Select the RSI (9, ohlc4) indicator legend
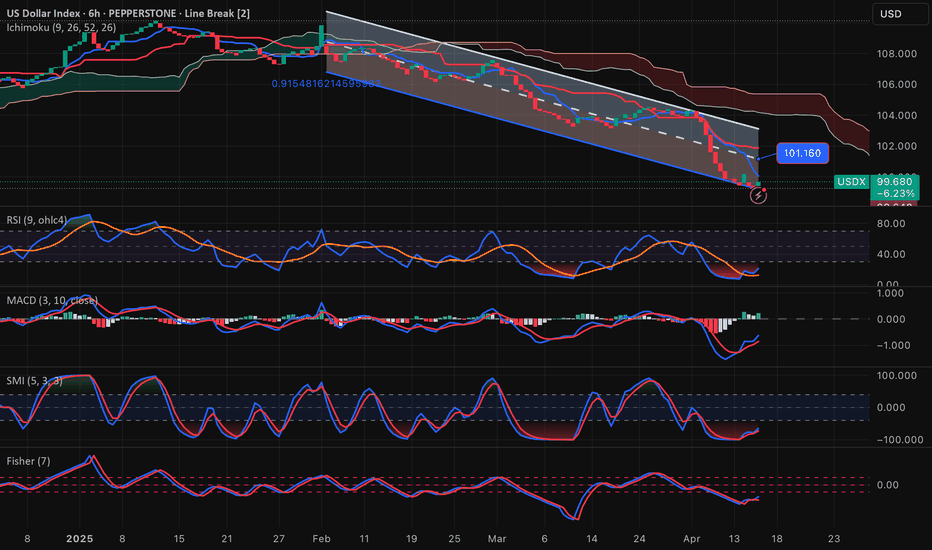Image resolution: width=932 pixels, height=550 pixels. tap(37, 220)
